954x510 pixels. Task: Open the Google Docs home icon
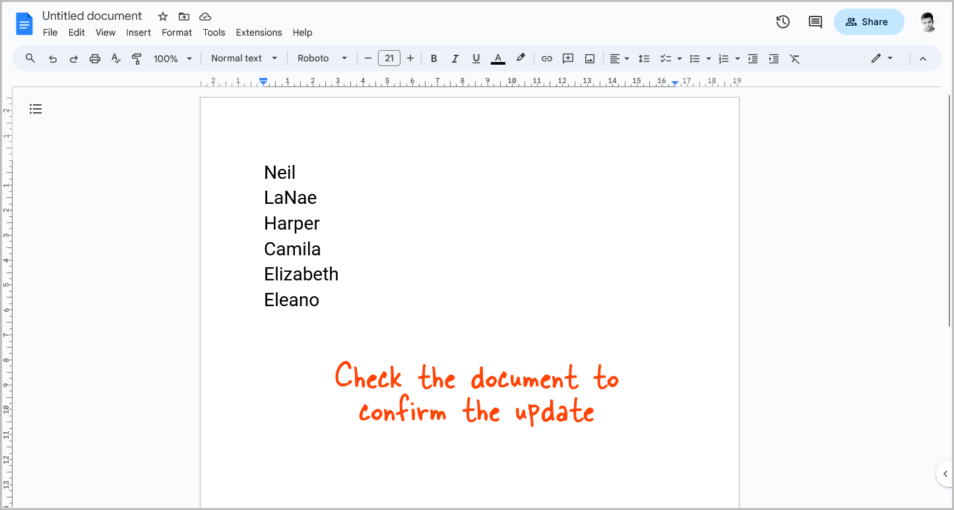[24, 24]
